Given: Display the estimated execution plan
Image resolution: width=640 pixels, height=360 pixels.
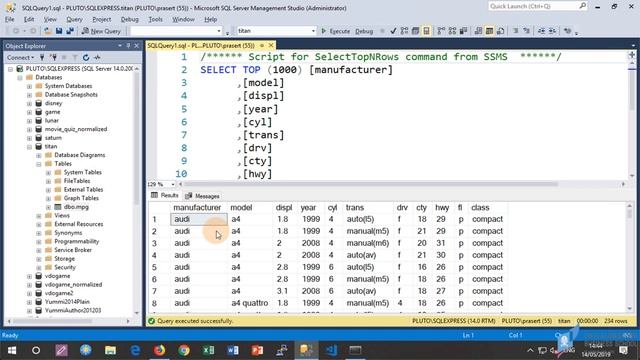Looking at the screenshot, I should pyautogui.click(x=404, y=31).
